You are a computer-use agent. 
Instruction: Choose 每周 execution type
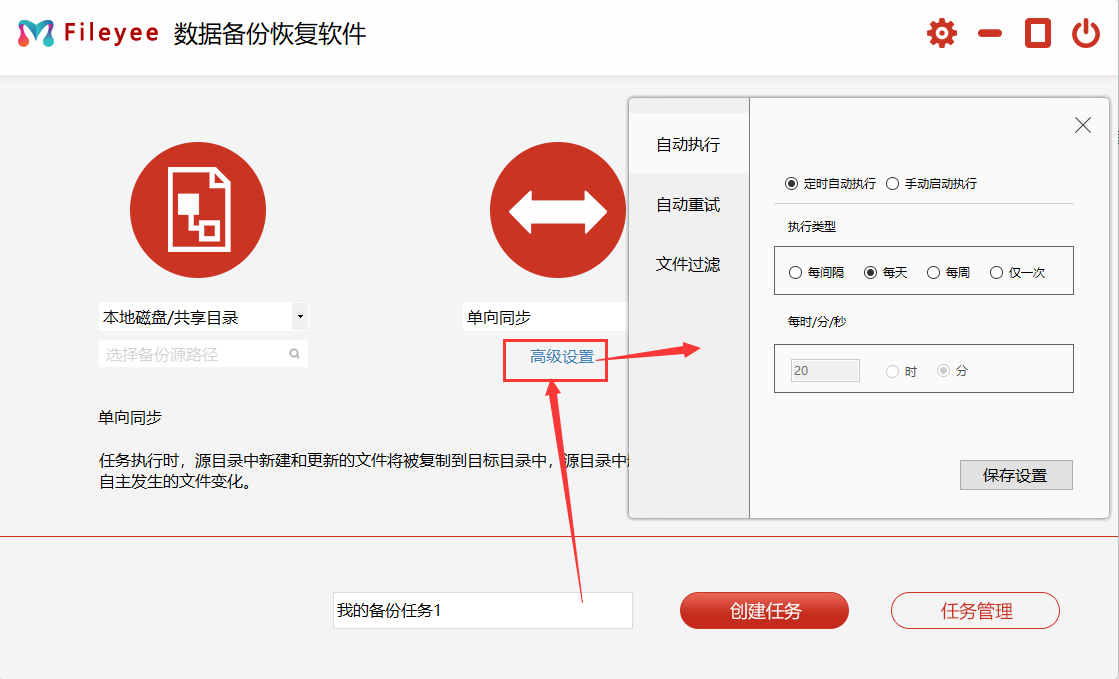(934, 272)
